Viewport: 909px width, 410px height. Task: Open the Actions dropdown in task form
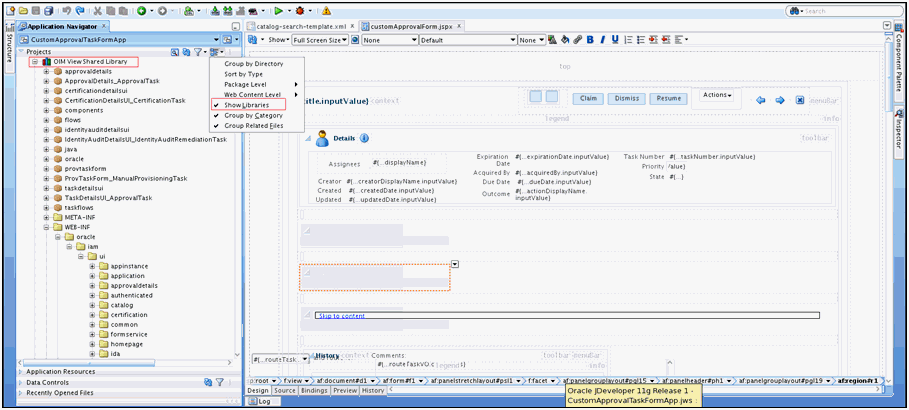717,95
